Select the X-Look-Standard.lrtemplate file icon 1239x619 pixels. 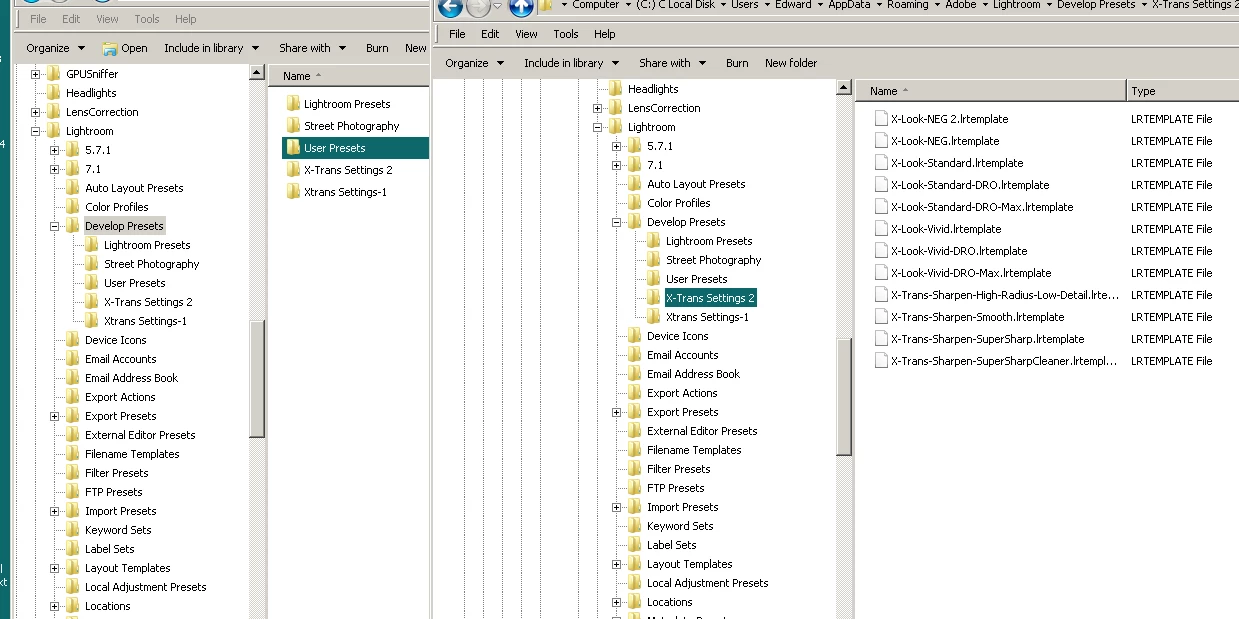pyautogui.click(x=881, y=163)
